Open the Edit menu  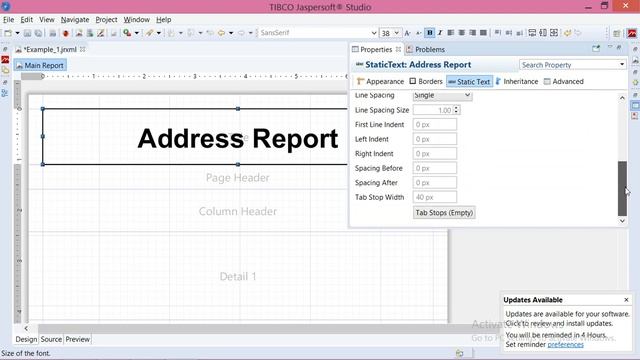coord(27,20)
